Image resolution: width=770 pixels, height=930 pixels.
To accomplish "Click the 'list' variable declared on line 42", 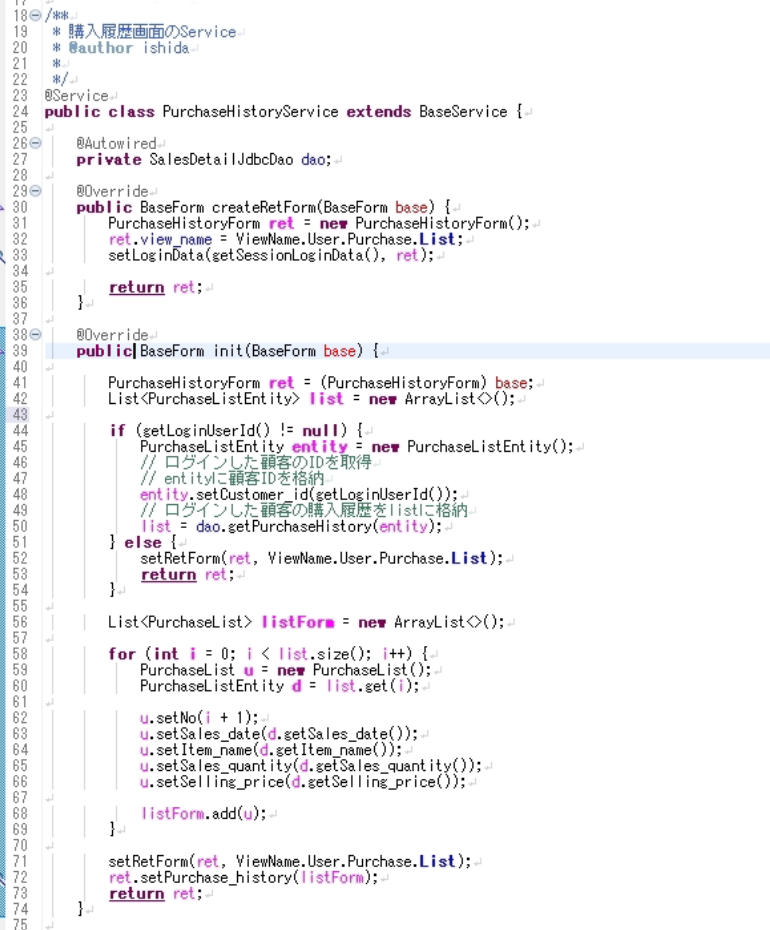I will (326, 399).
